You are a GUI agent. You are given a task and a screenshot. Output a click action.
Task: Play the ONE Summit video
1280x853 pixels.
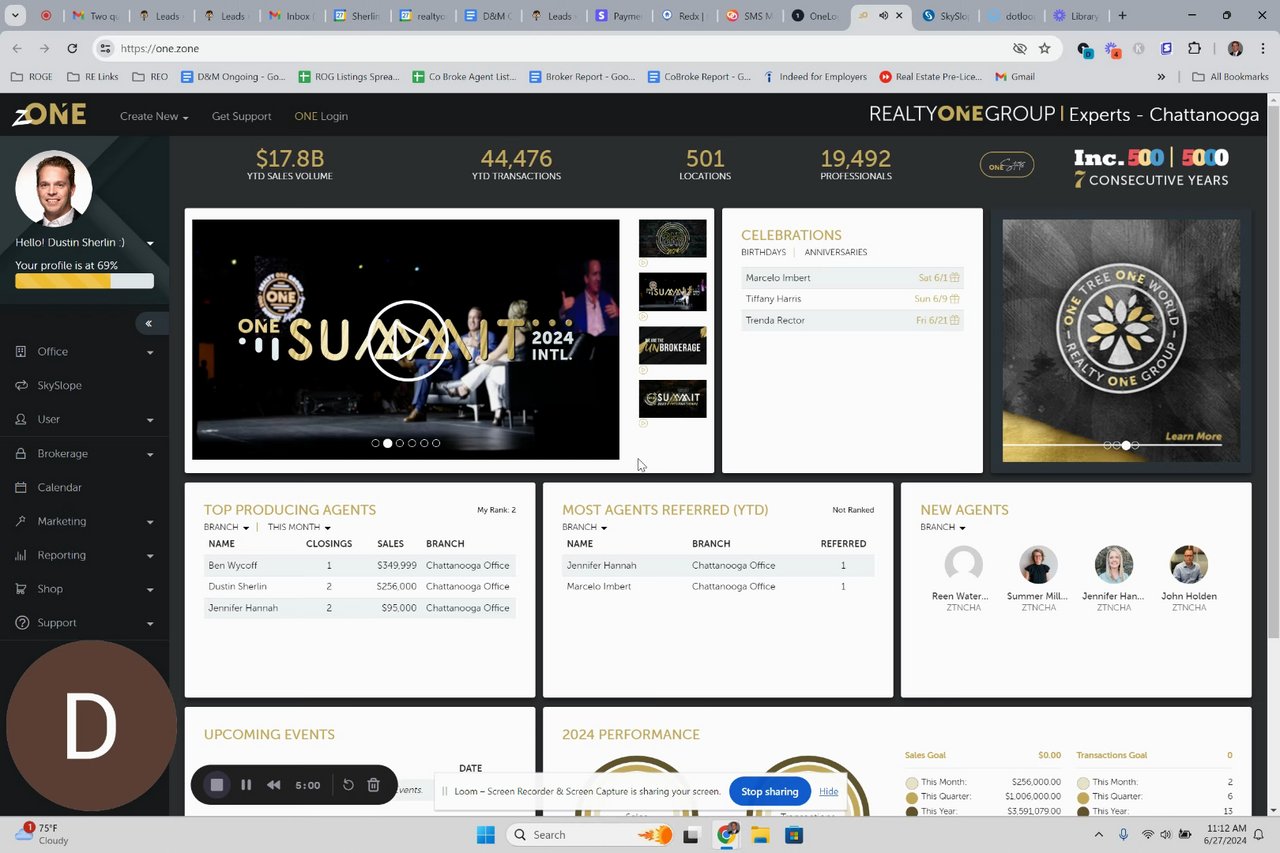coord(407,340)
